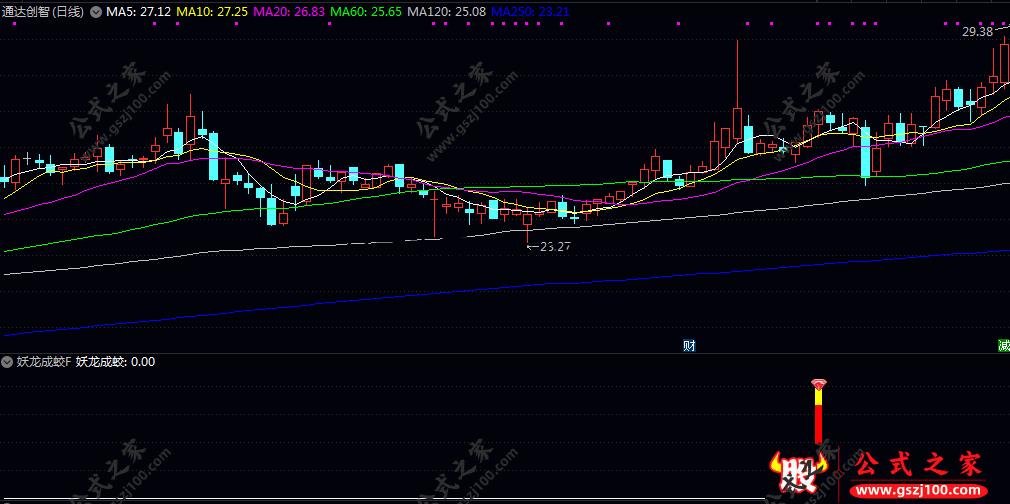Select the MA60: 25.65 moving average label
Screen dimensions: 1010x504
(367, 12)
